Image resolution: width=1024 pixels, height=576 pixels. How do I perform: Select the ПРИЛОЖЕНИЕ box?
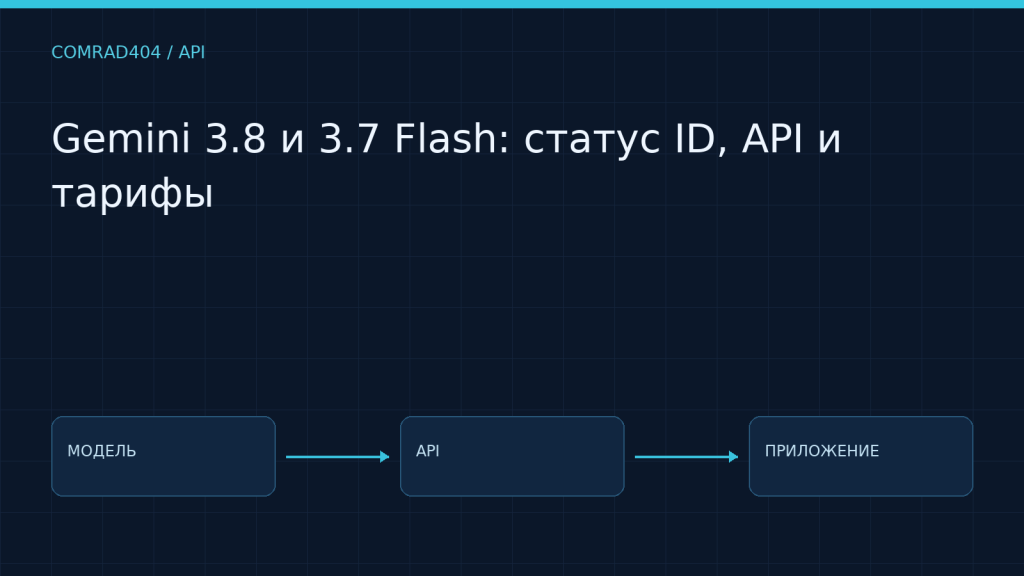click(861, 456)
